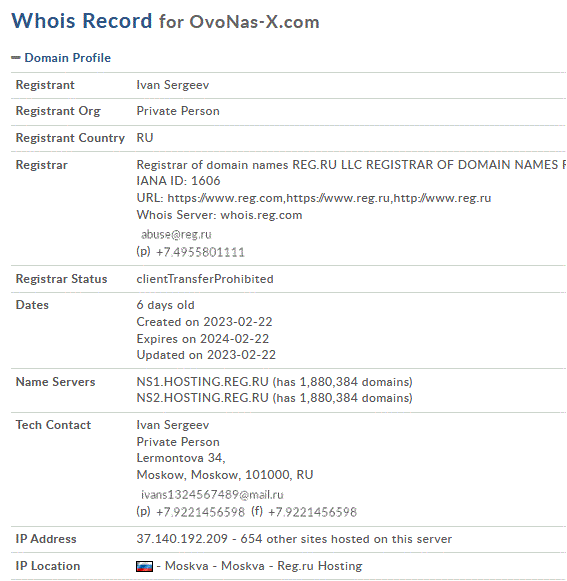Open registrant name Ivan Sergeev
Image resolution: width=567 pixels, height=581 pixels.
[173, 85]
